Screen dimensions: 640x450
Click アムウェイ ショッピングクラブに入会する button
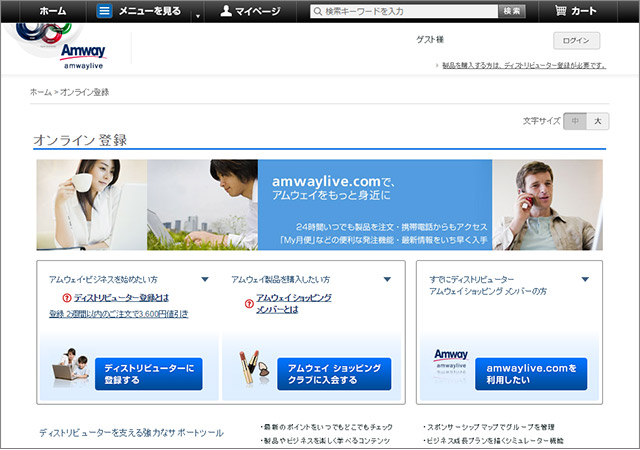tap(334, 374)
